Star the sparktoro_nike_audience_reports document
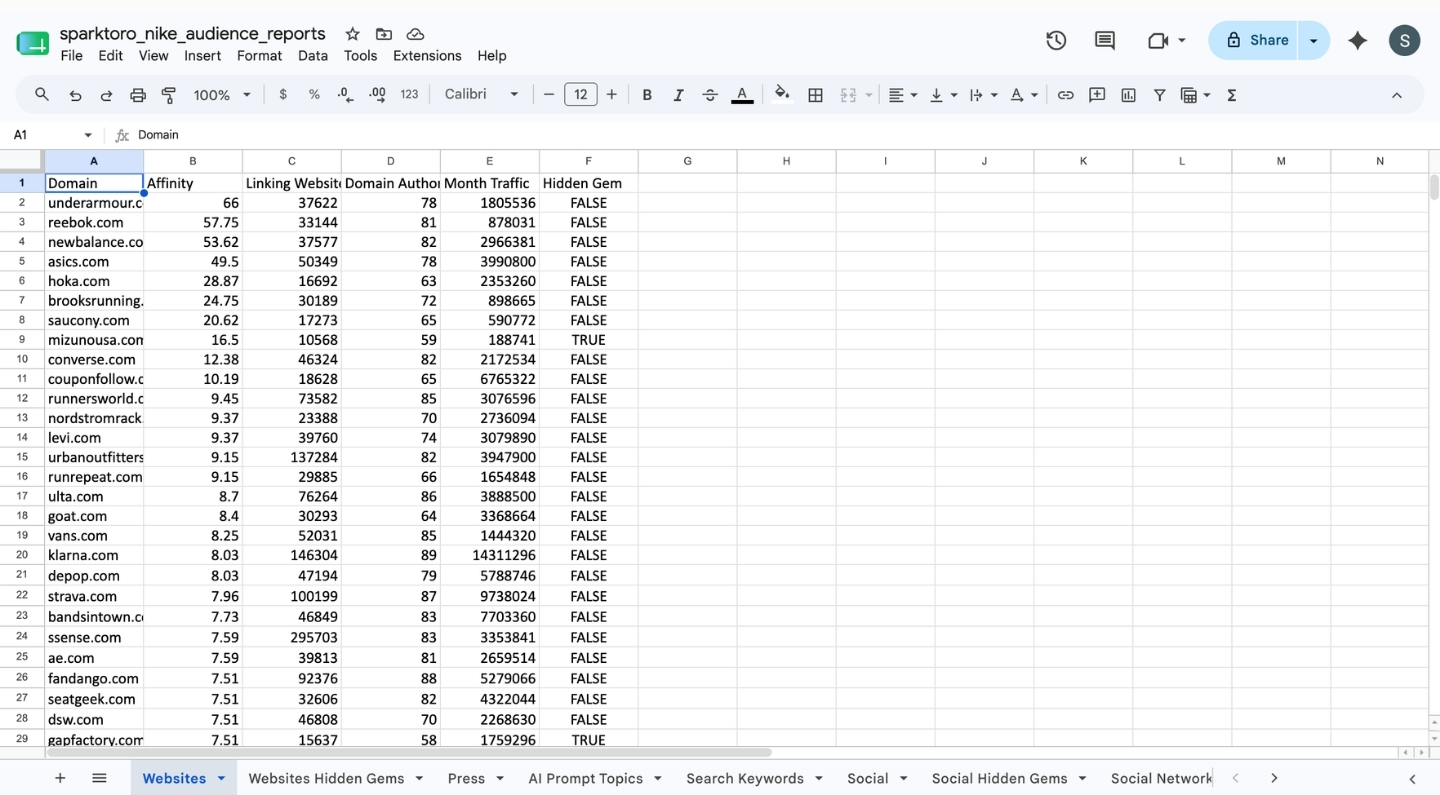The width and height of the screenshot is (1440, 795). coord(352,34)
